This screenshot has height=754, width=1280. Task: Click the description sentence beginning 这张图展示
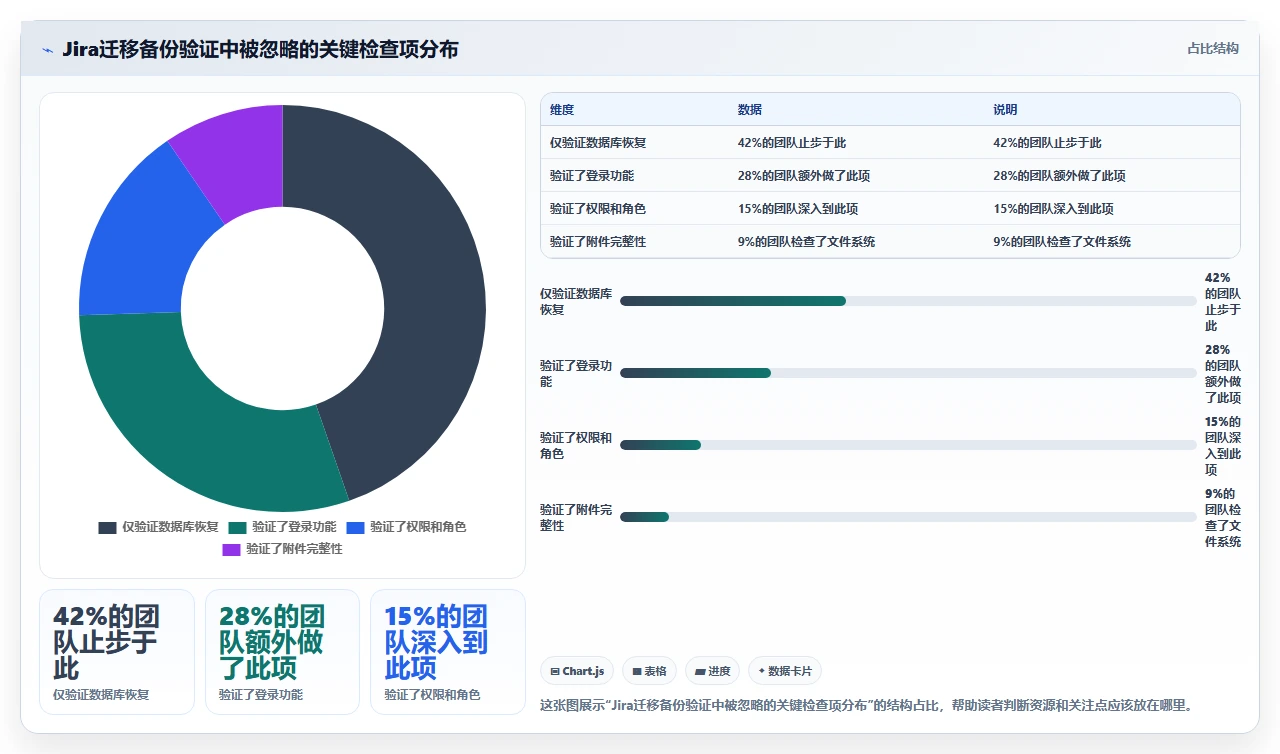(866, 705)
